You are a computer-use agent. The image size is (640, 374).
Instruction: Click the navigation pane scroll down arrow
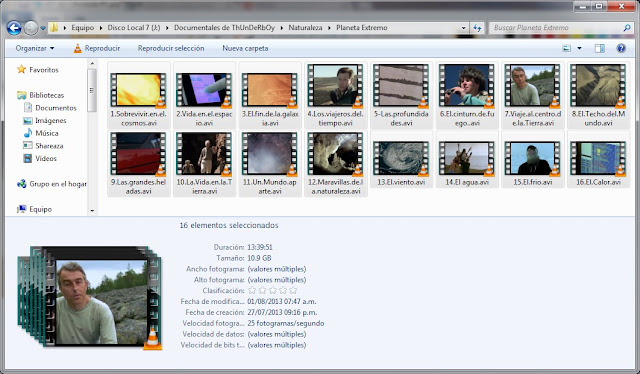(92, 211)
